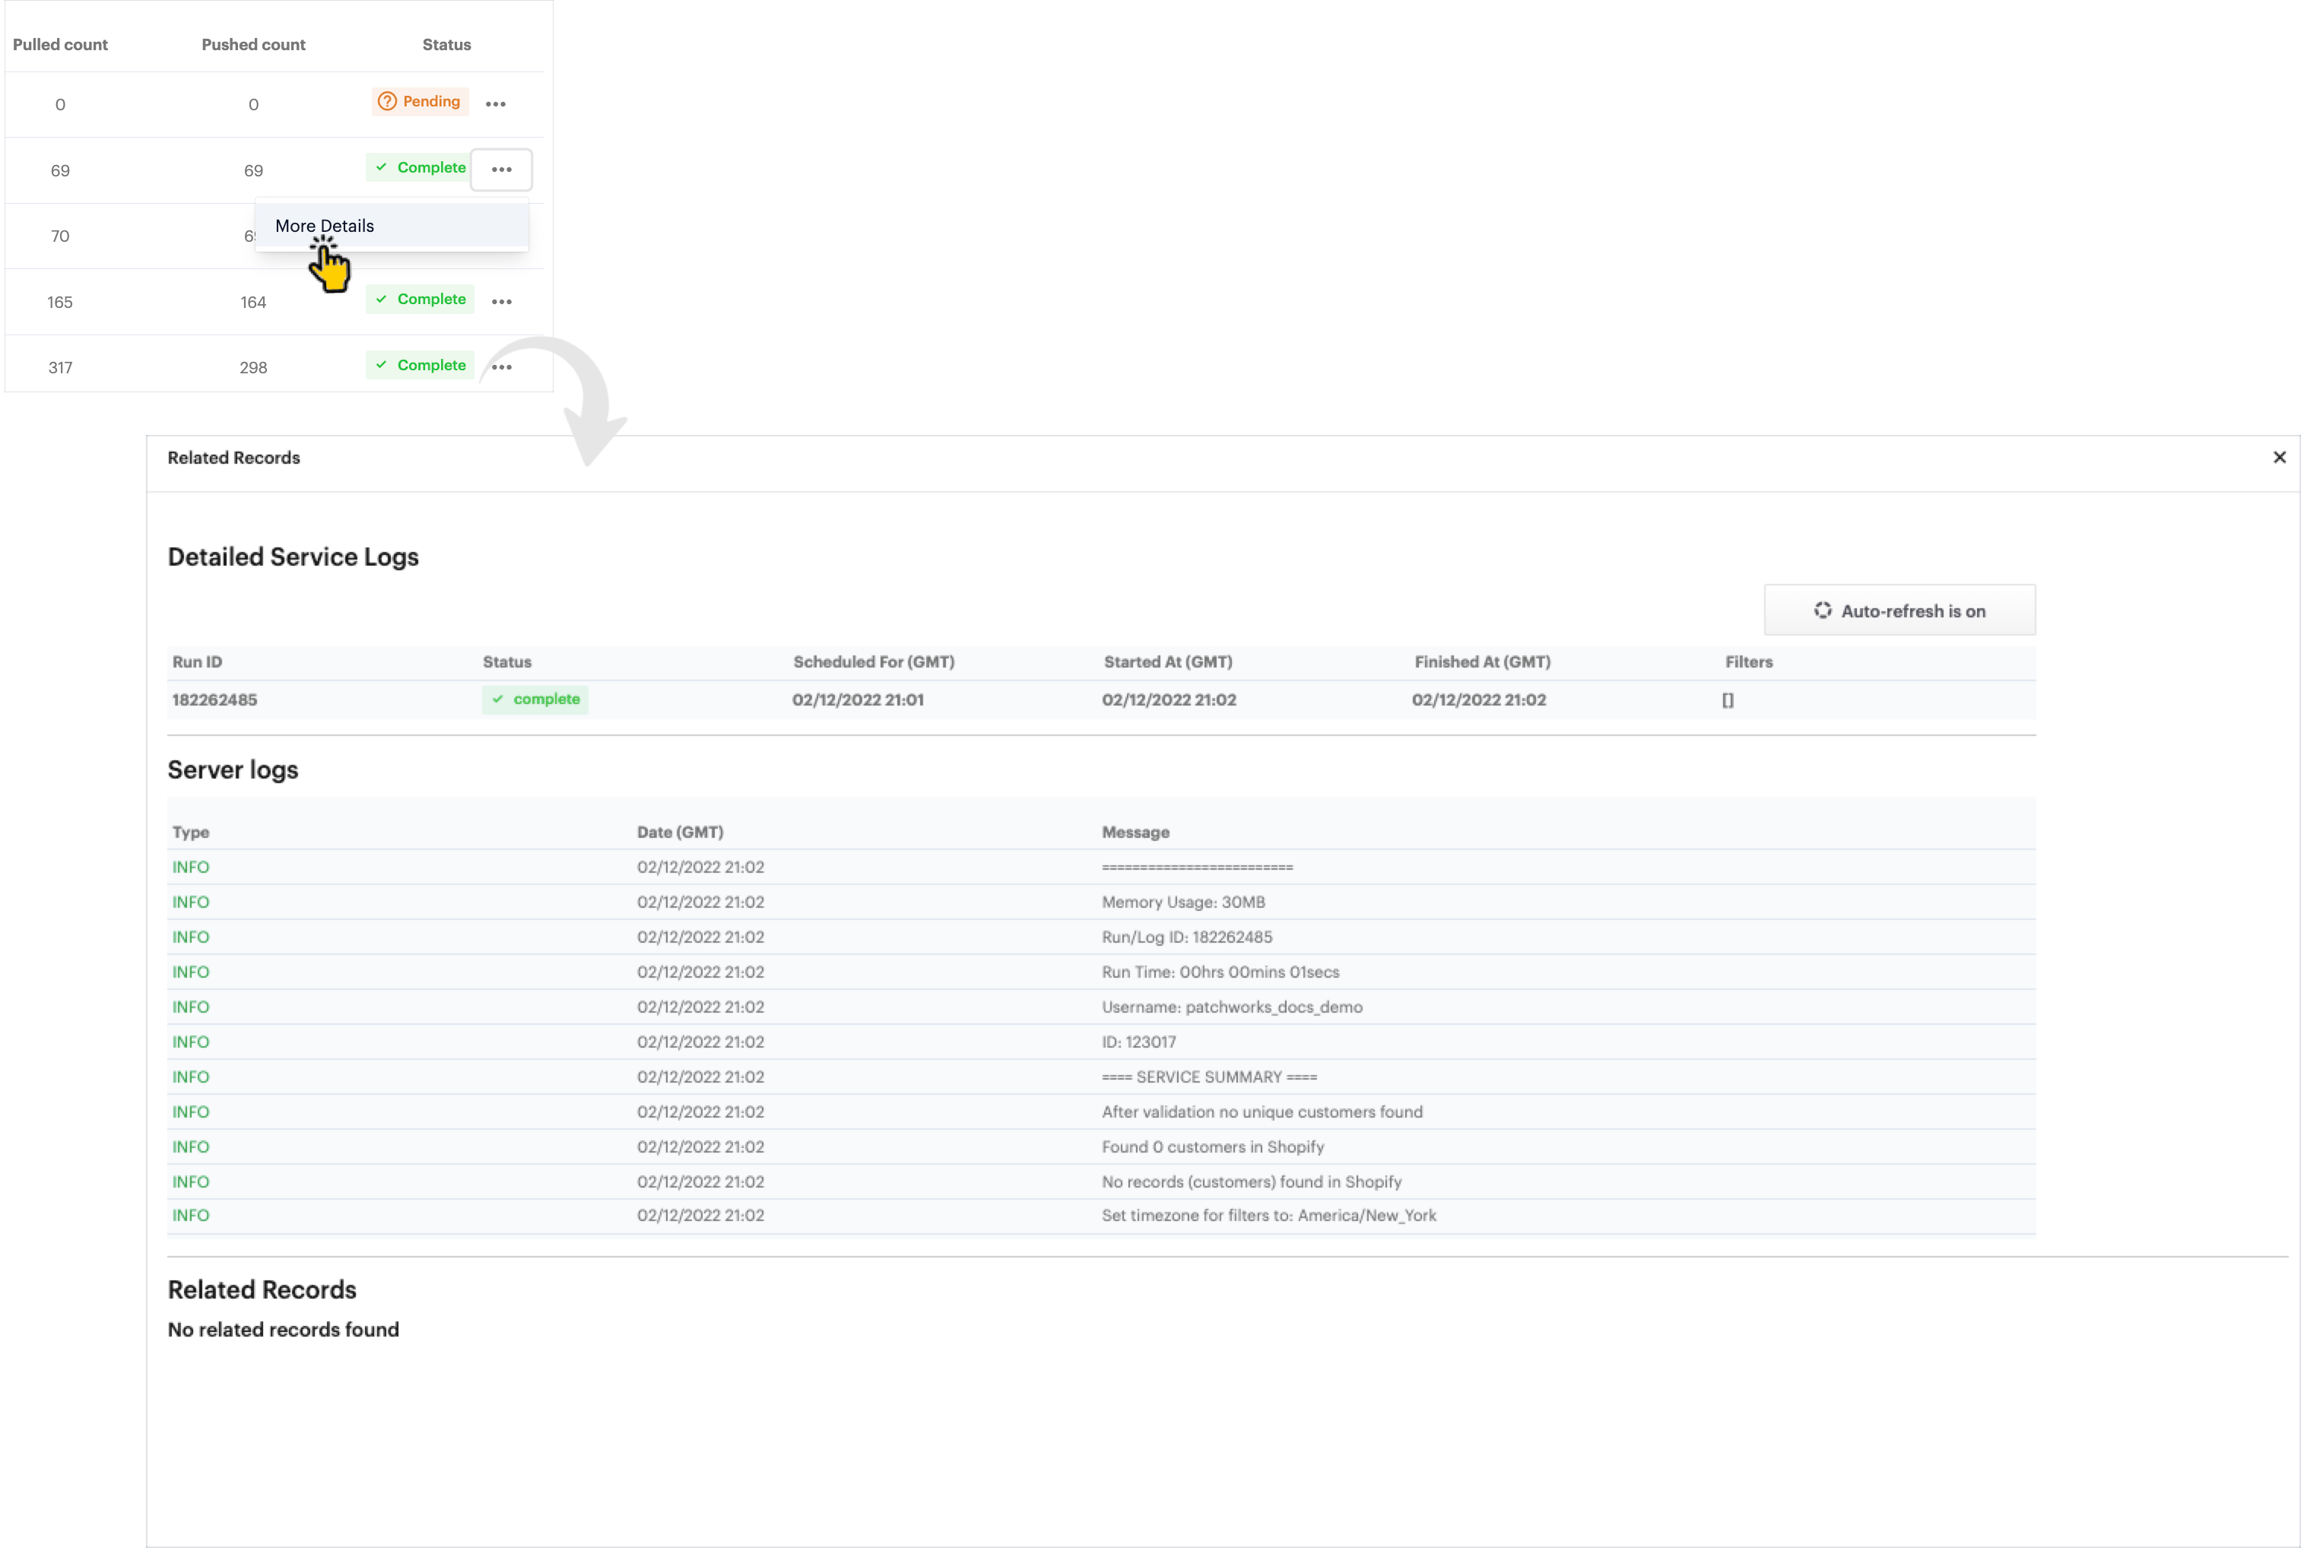Click Run ID 182262485
2304x1551 pixels.
pyautogui.click(x=215, y=700)
